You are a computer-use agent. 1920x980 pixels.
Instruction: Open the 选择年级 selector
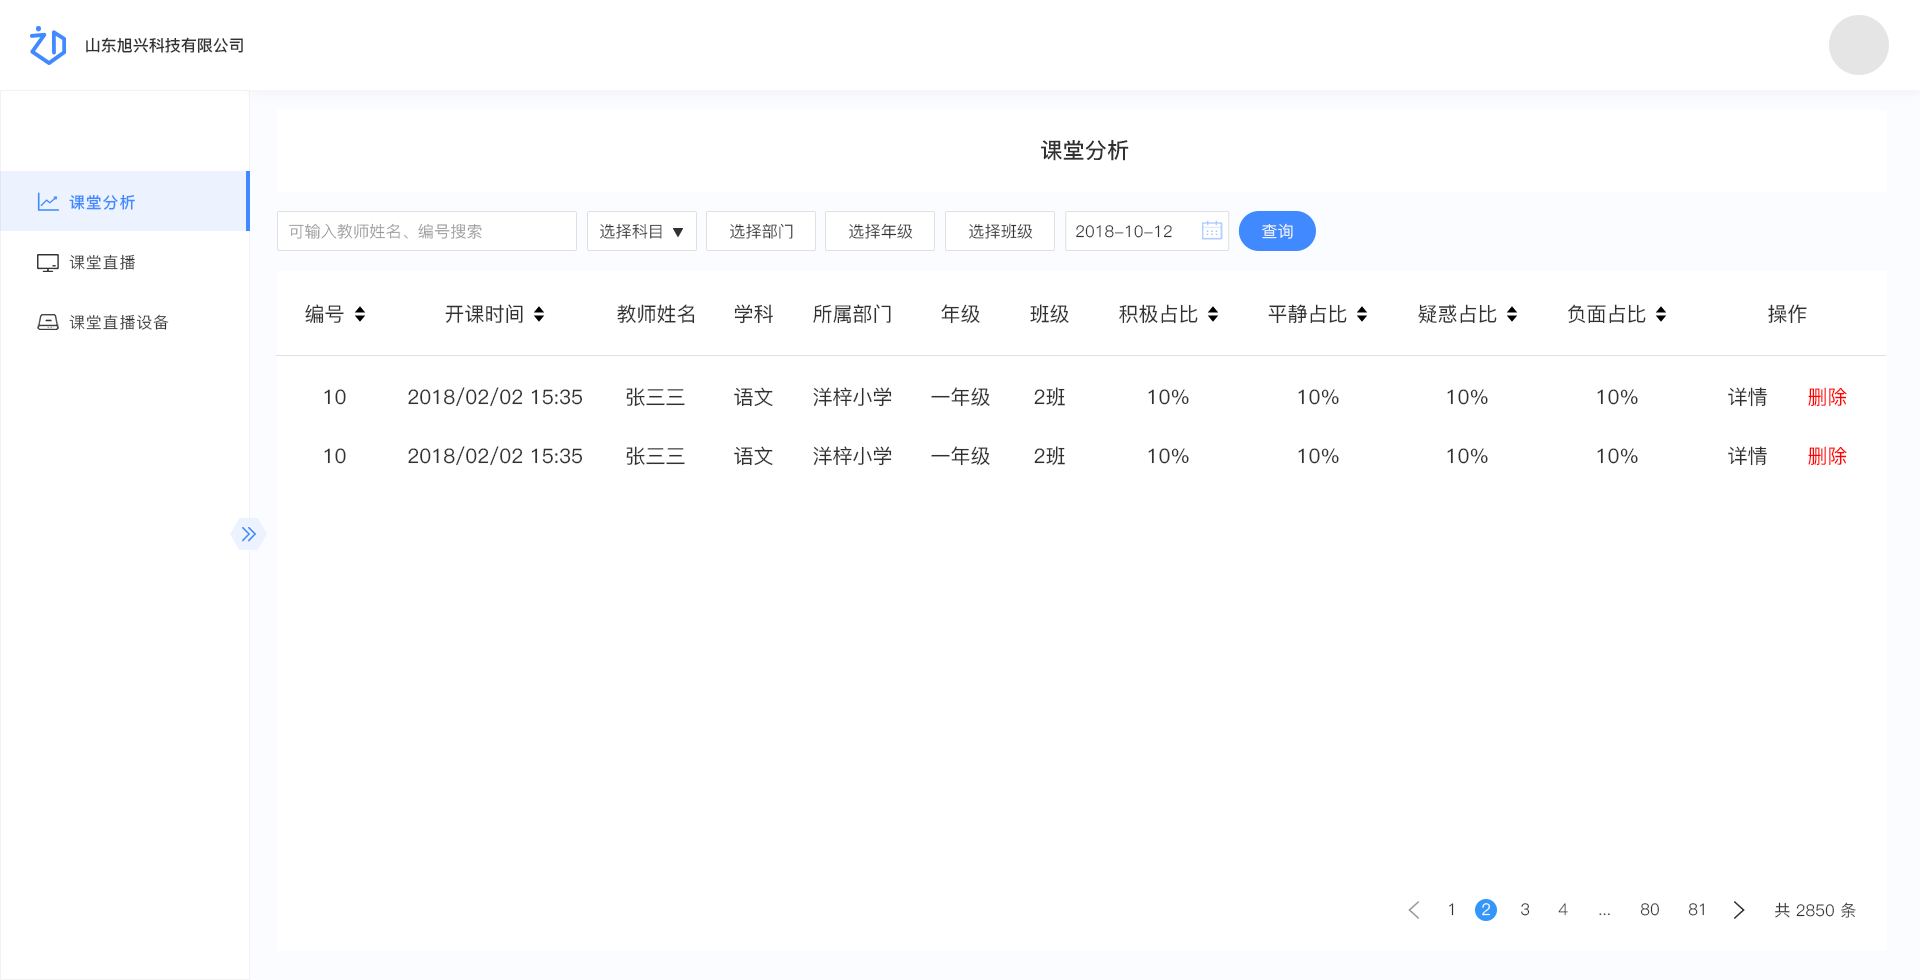[880, 231]
